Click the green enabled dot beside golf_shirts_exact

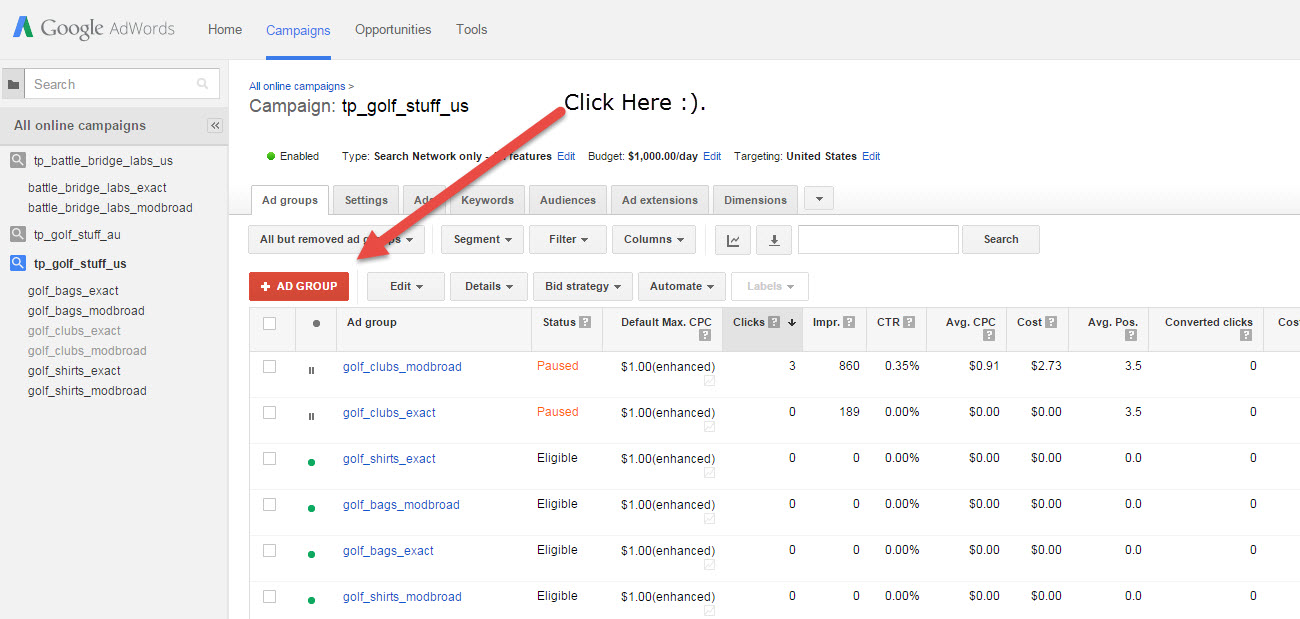pos(313,459)
